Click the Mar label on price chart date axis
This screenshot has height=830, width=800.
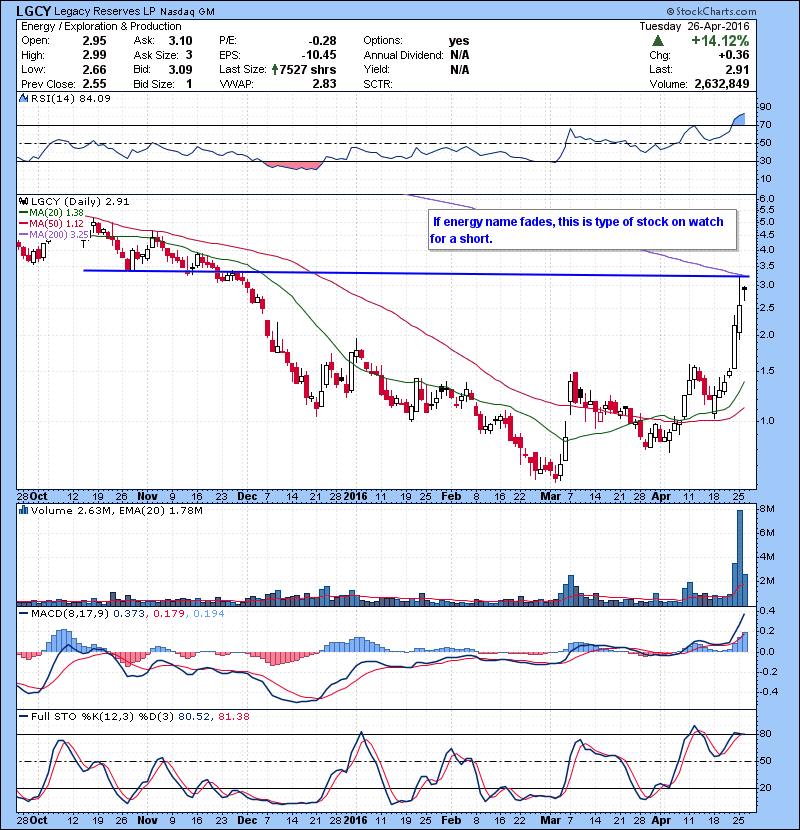tap(550, 497)
